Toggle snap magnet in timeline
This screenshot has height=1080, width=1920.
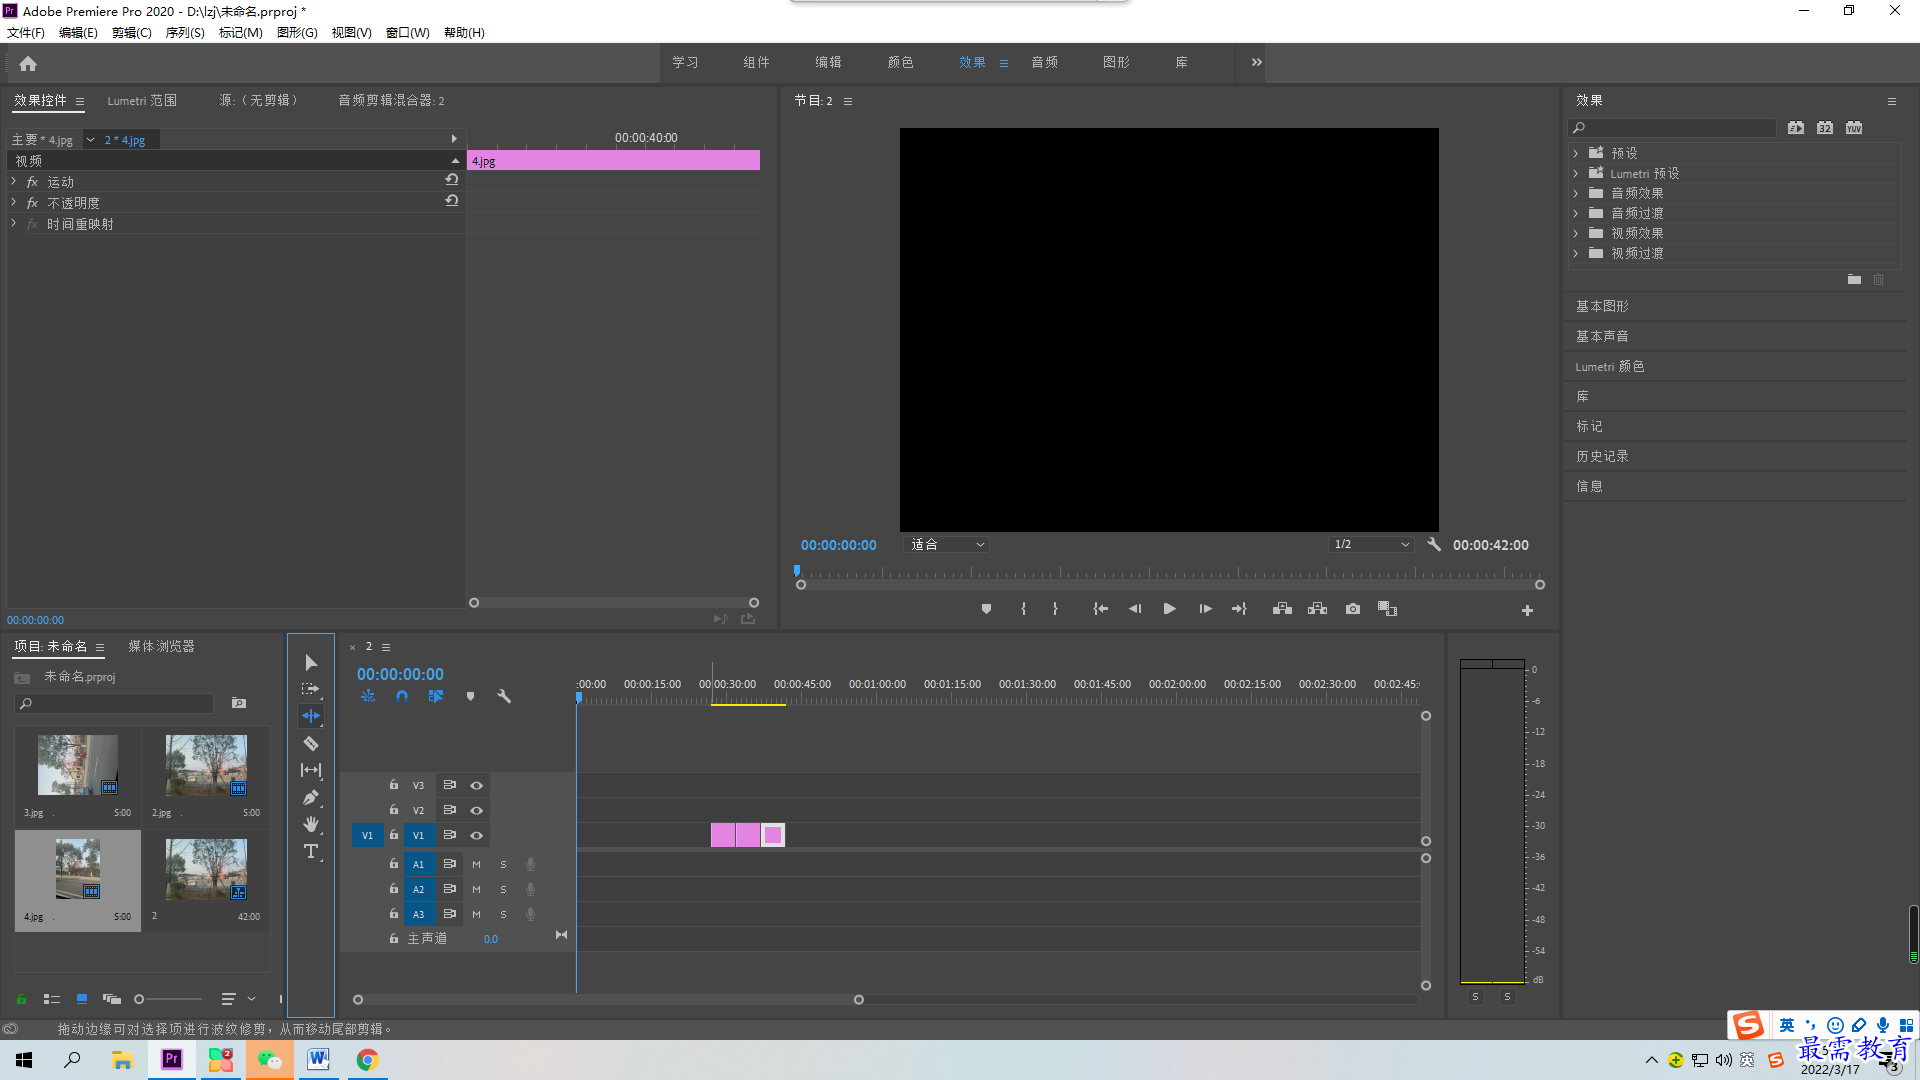402,696
